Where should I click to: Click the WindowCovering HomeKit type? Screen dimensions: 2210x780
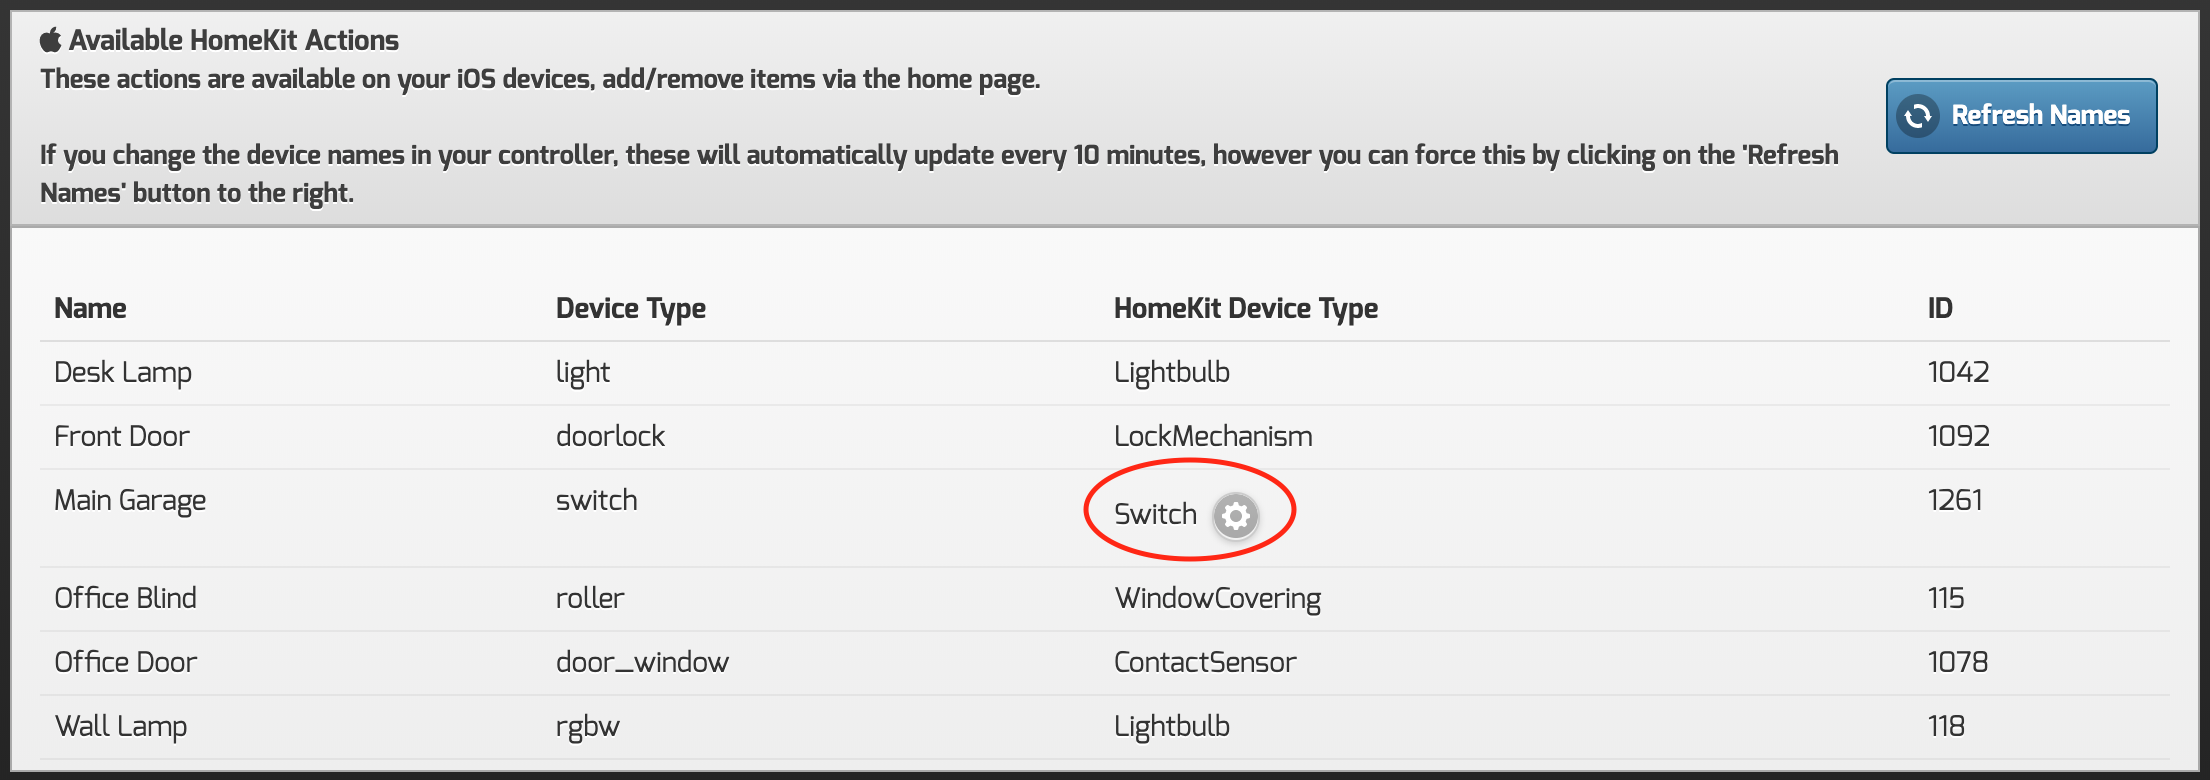coord(1218,599)
